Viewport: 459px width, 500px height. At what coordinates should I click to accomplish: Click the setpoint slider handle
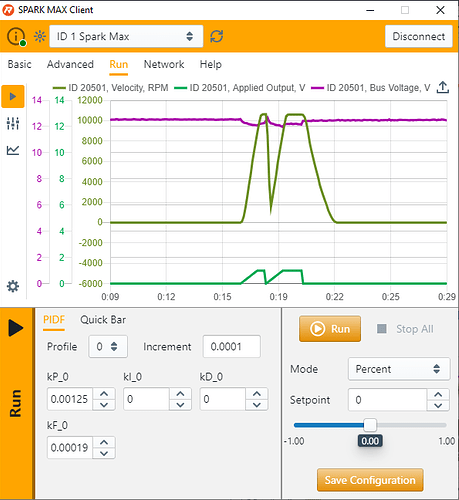(370, 425)
